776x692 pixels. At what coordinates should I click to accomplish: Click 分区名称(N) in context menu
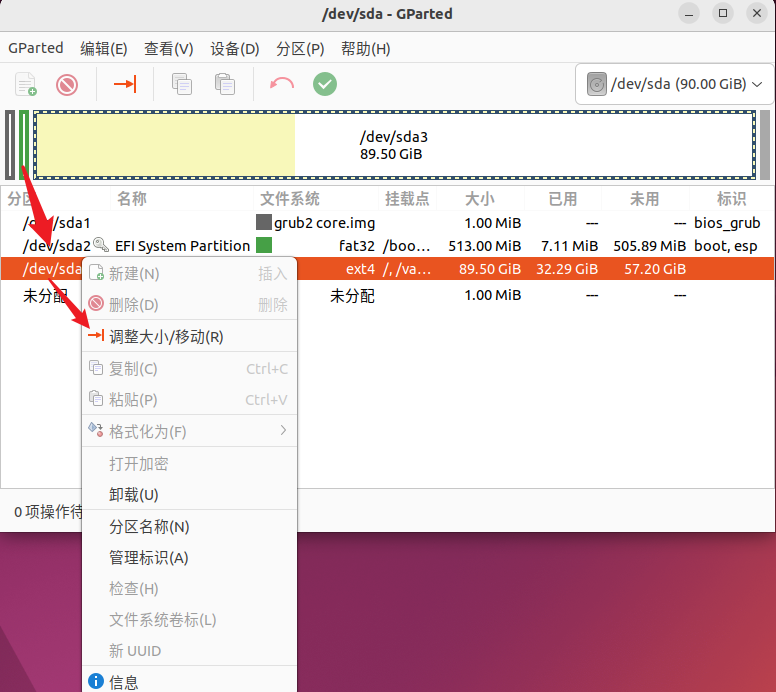click(149, 526)
